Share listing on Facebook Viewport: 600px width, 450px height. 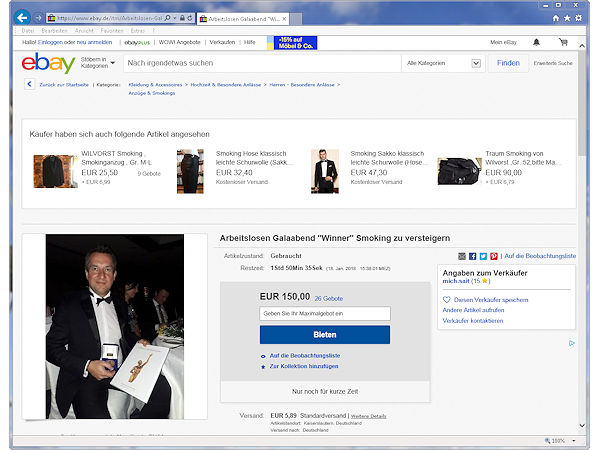pyautogui.click(x=473, y=256)
